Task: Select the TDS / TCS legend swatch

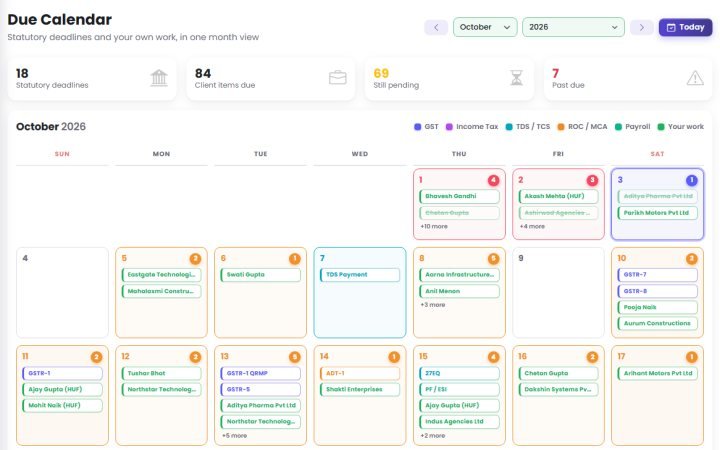Action: (x=509, y=127)
